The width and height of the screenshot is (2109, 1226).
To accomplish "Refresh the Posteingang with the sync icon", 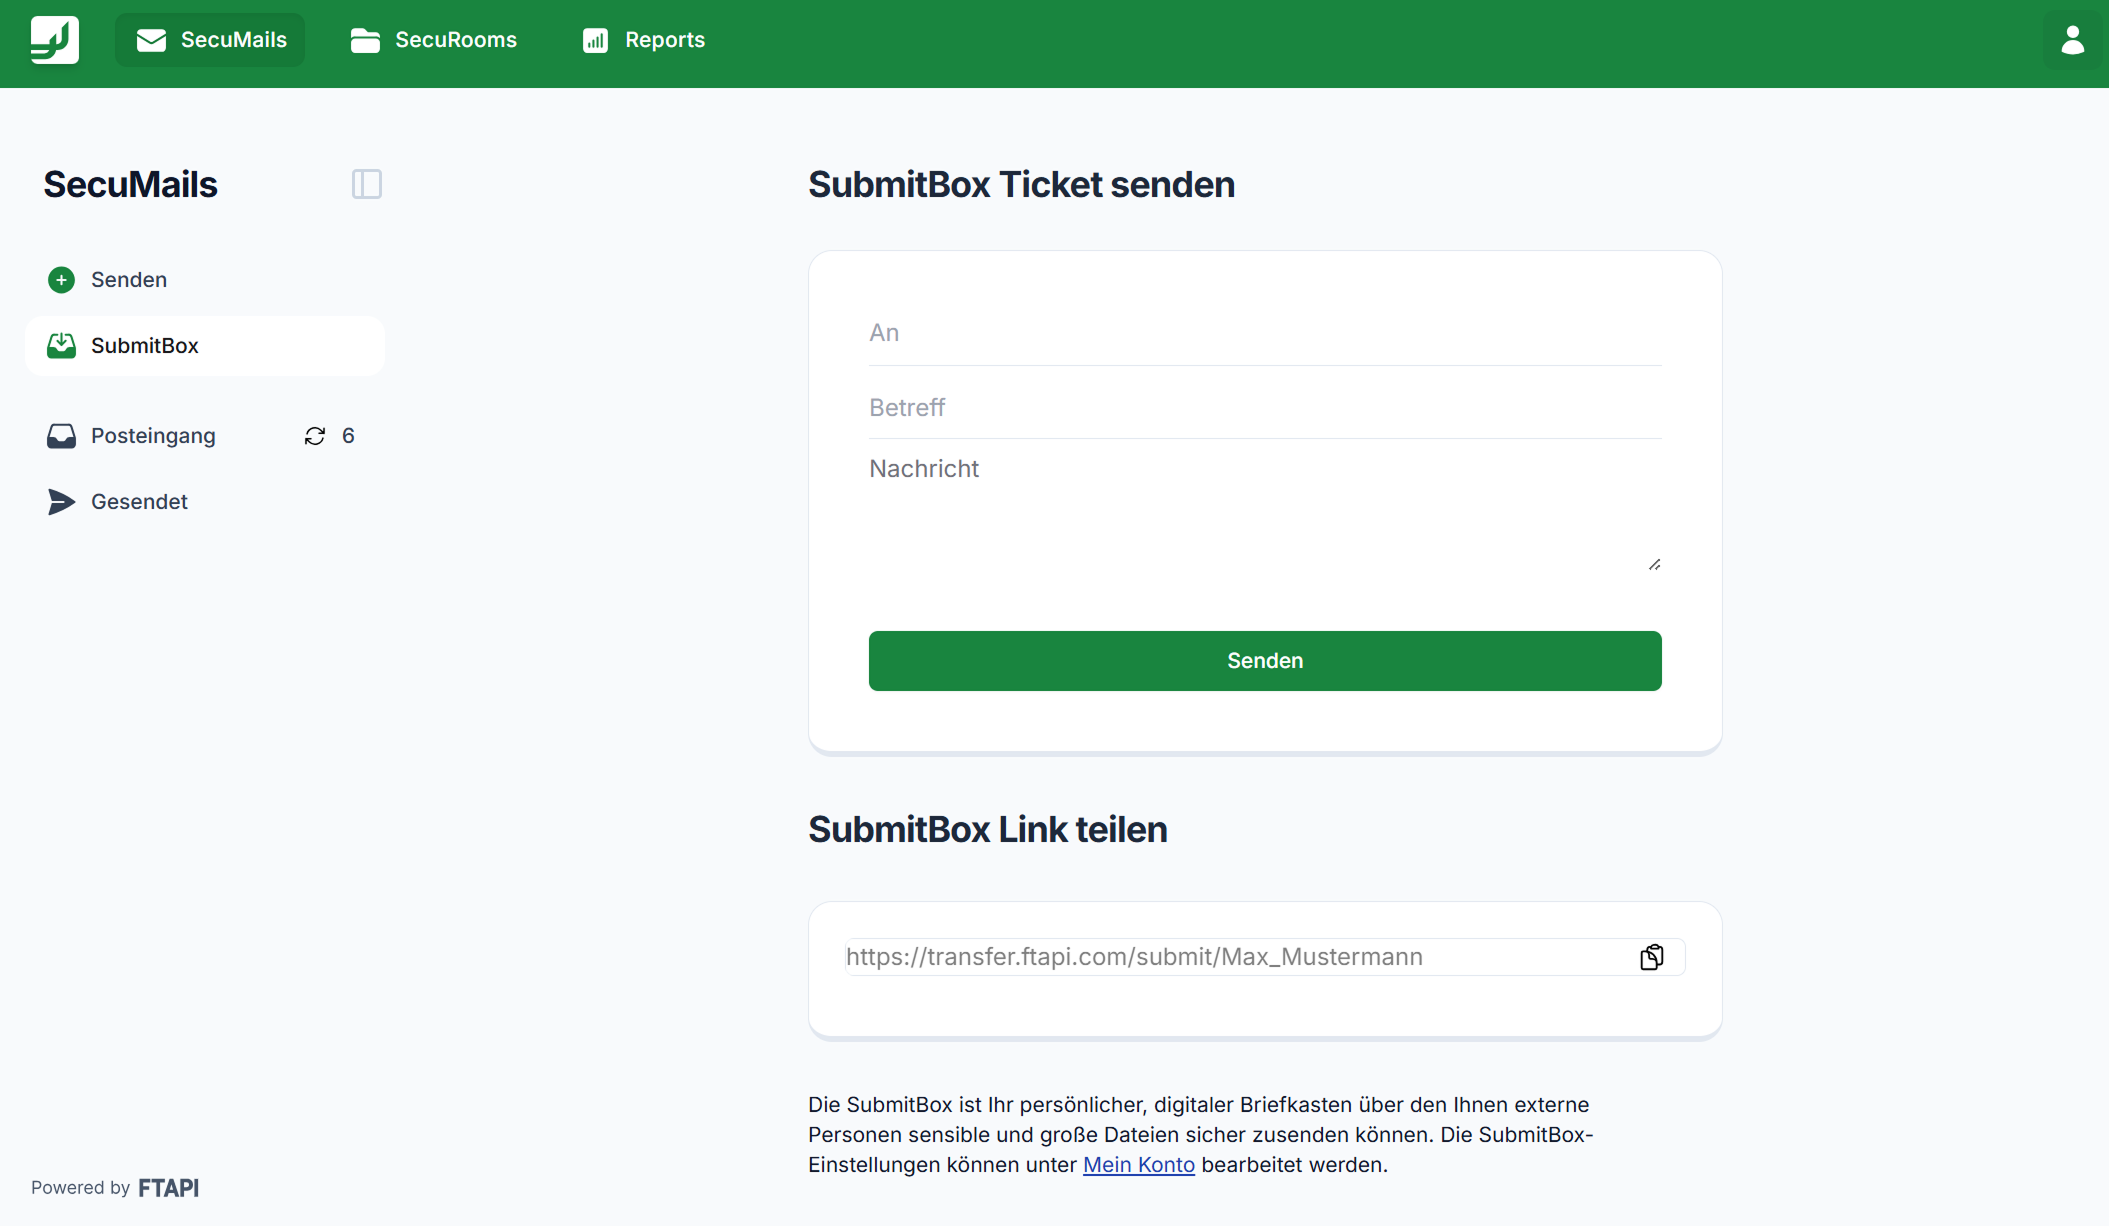I will (x=315, y=436).
